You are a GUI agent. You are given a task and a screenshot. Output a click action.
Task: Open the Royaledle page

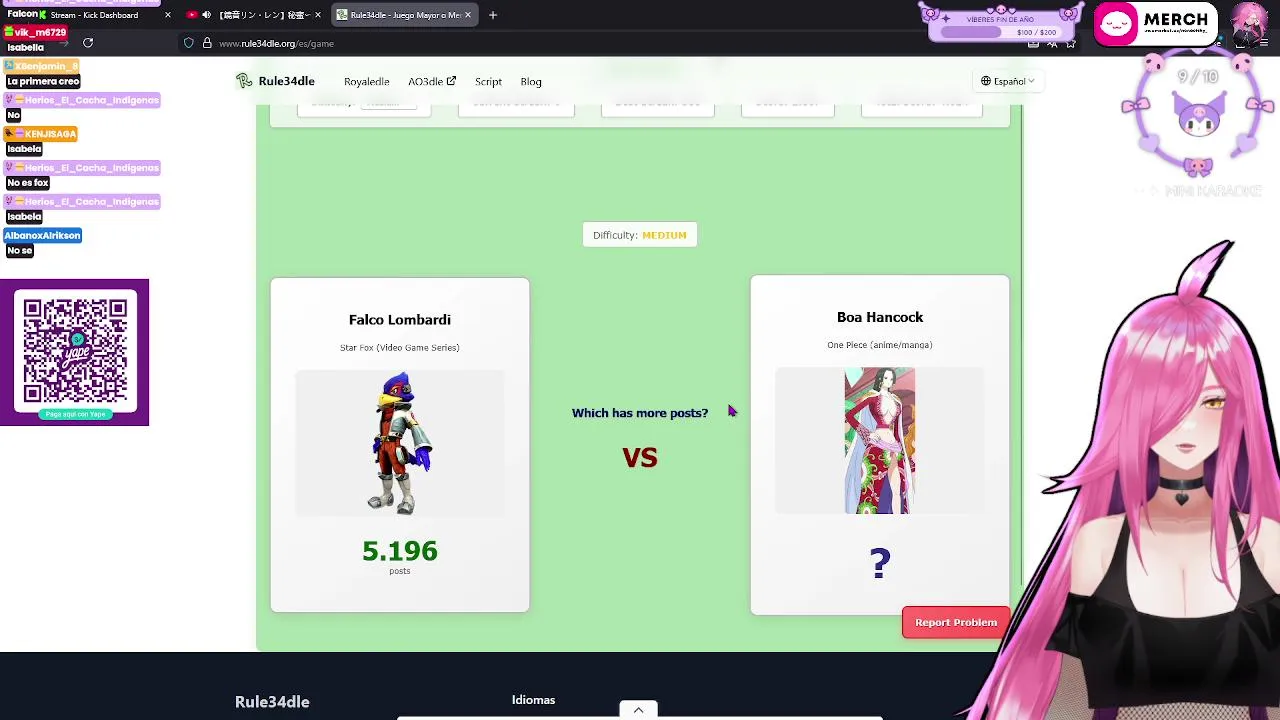366,81
